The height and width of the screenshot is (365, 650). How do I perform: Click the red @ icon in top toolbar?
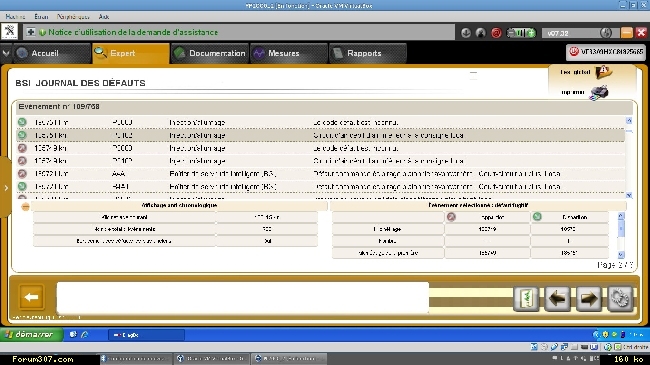point(496,33)
